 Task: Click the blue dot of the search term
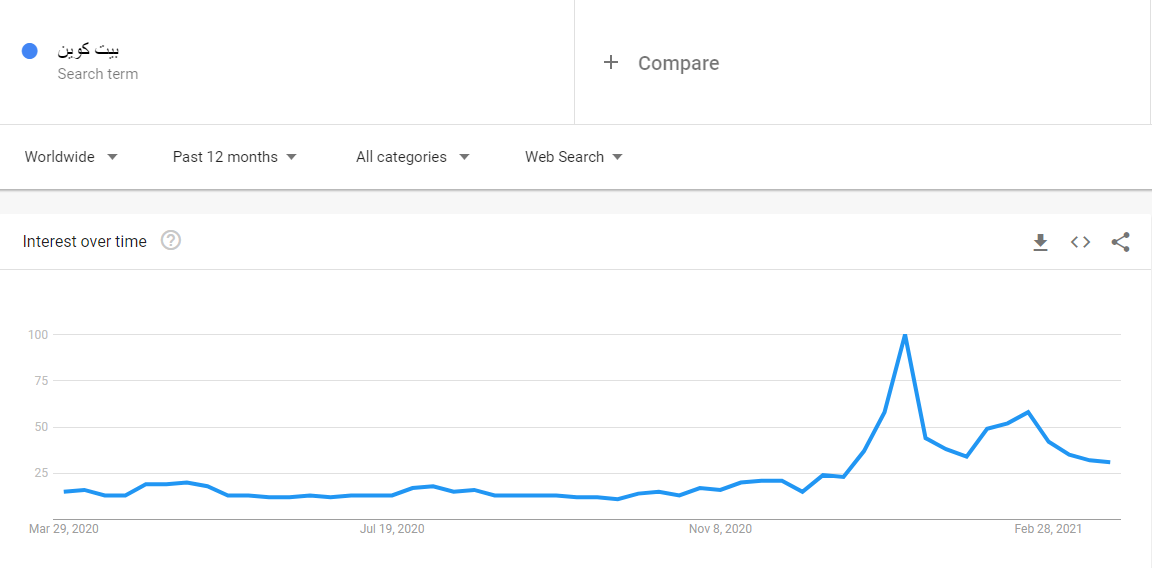(x=30, y=51)
